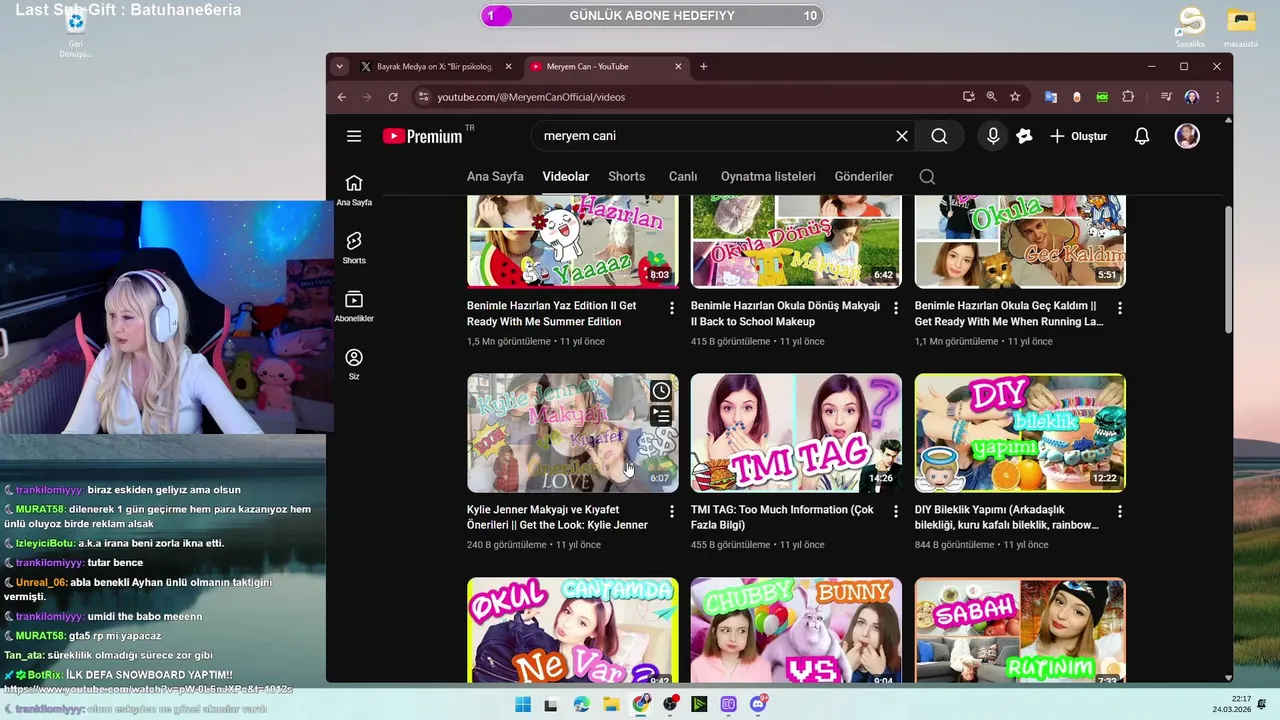This screenshot has width=1280, height=720.
Task: Open Abonelikler in the sidebar
Action: (x=354, y=306)
